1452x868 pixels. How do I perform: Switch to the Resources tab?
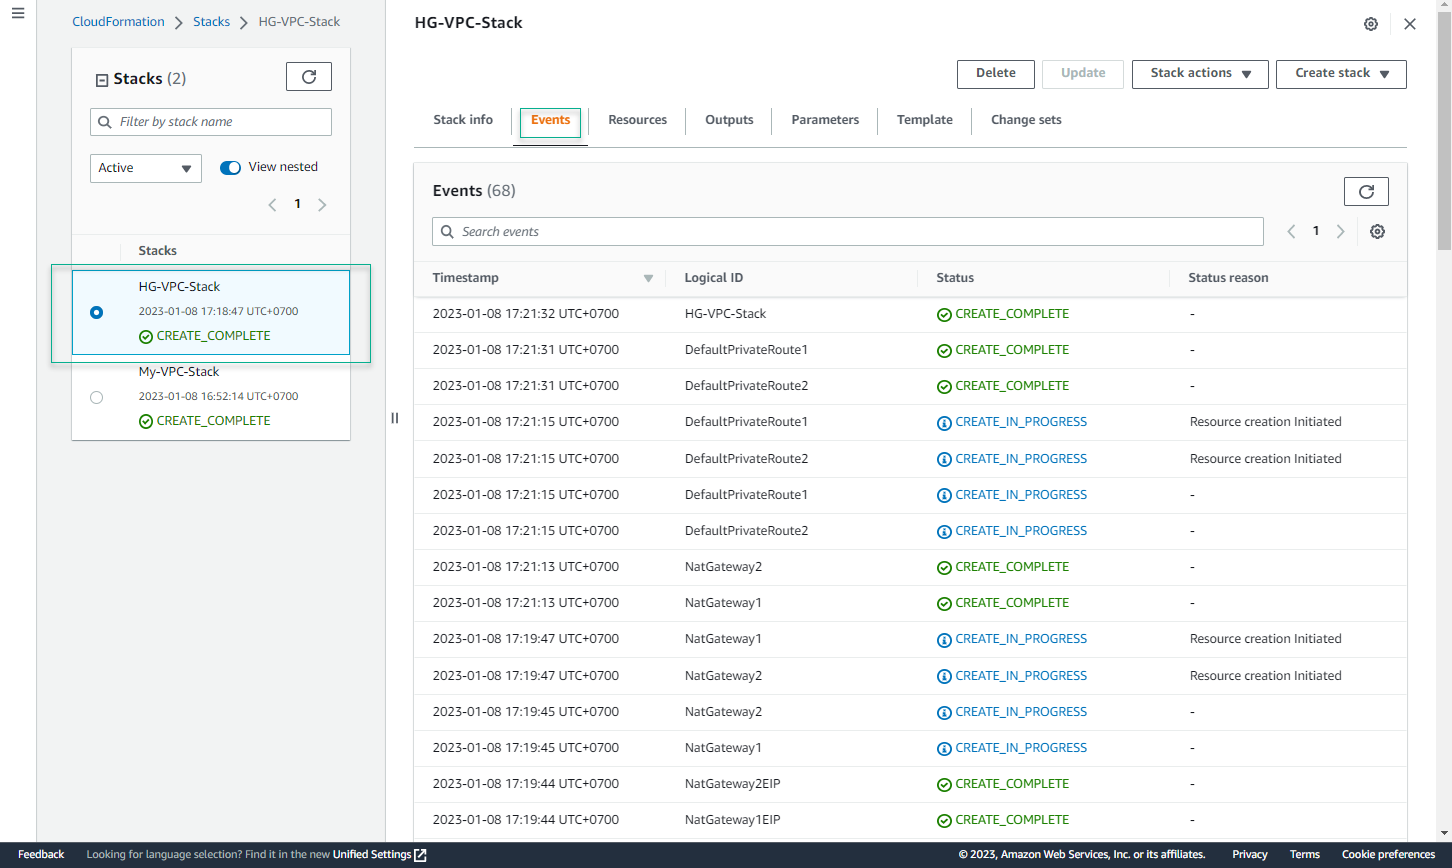tap(637, 120)
